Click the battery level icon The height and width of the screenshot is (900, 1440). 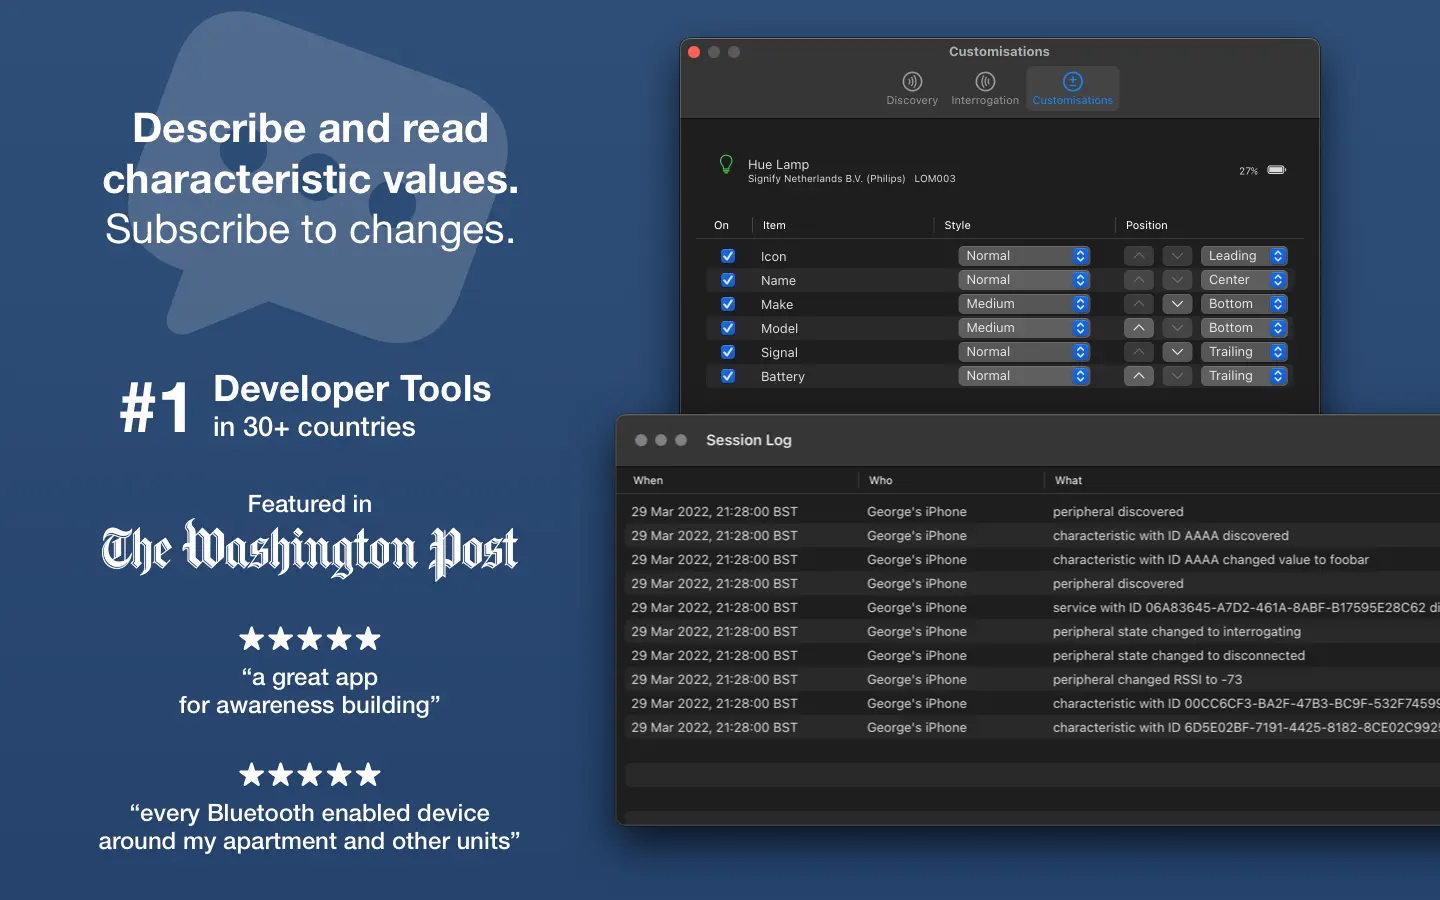tap(1277, 170)
